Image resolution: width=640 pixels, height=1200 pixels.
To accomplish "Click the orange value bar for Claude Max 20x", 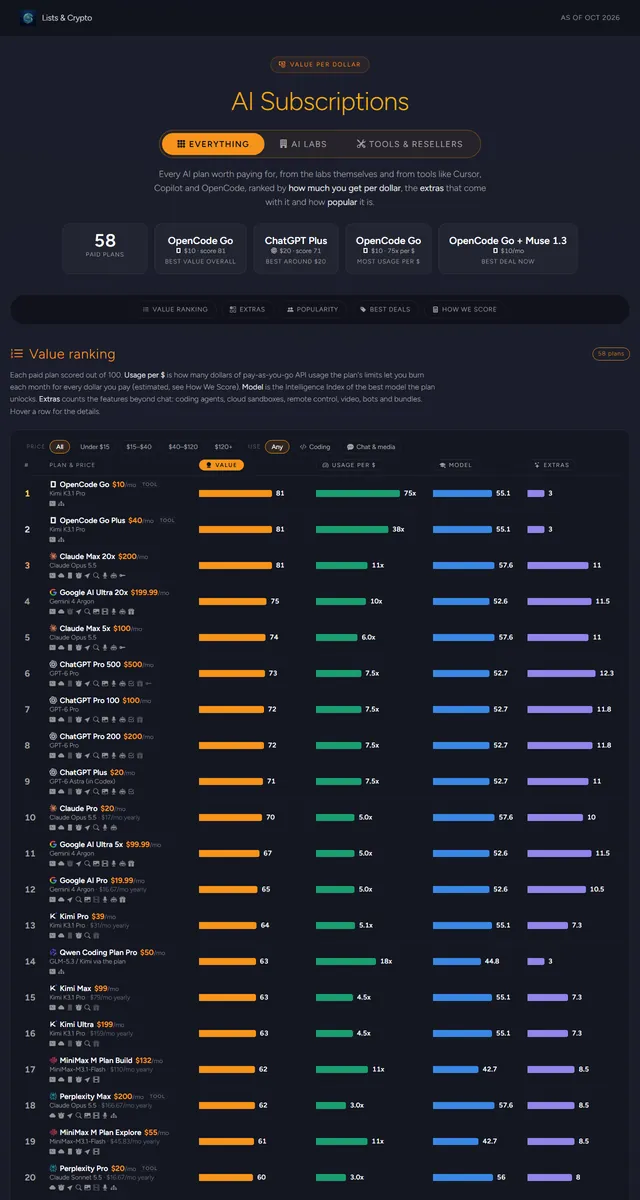I will click(x=235, y=565).
